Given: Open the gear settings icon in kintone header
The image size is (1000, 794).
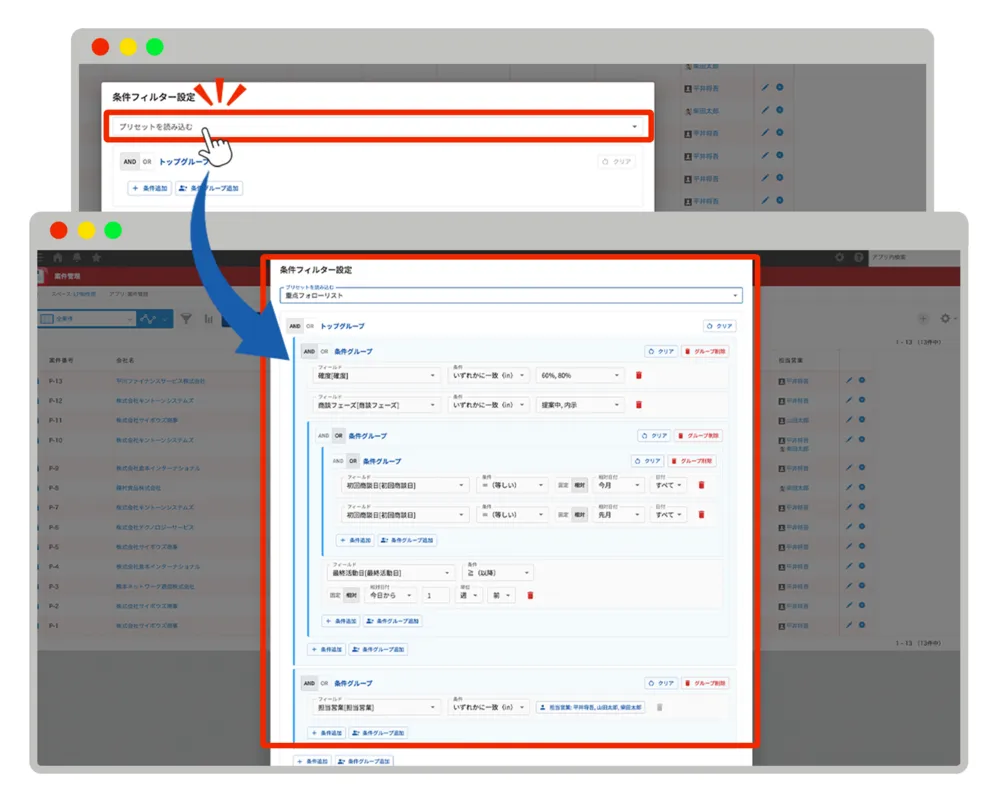Looking at the screenshot, I should pos(840,257).
